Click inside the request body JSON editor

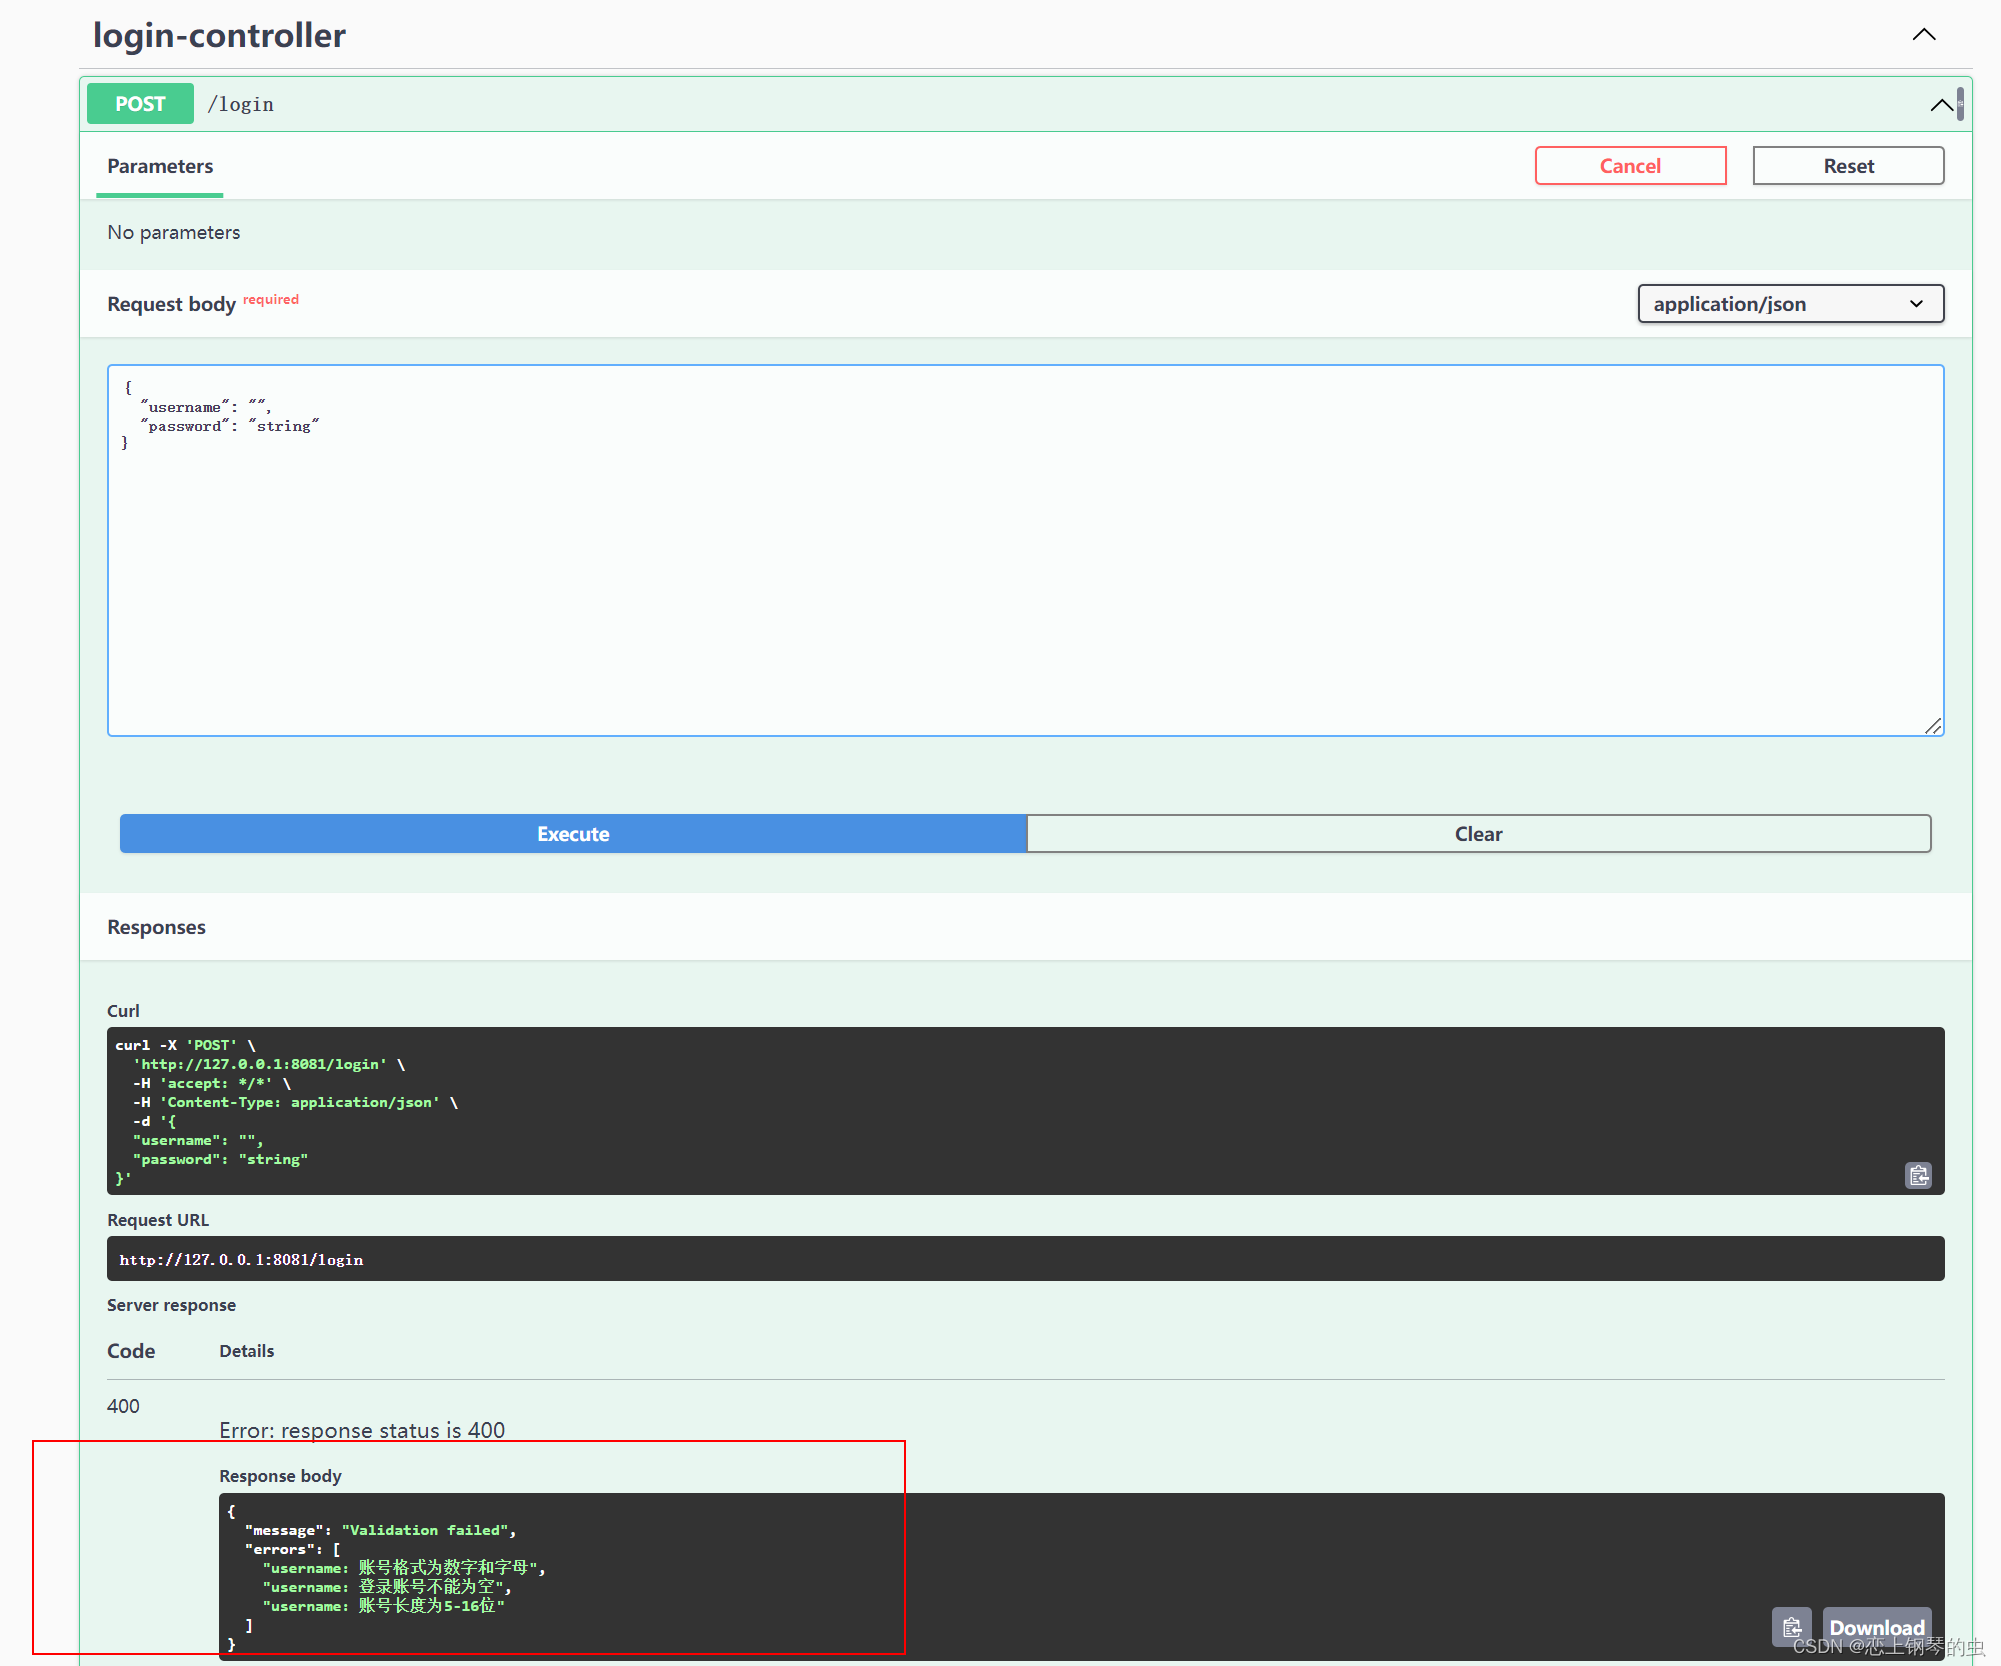pyautogui.click(x=1025, y=580)
